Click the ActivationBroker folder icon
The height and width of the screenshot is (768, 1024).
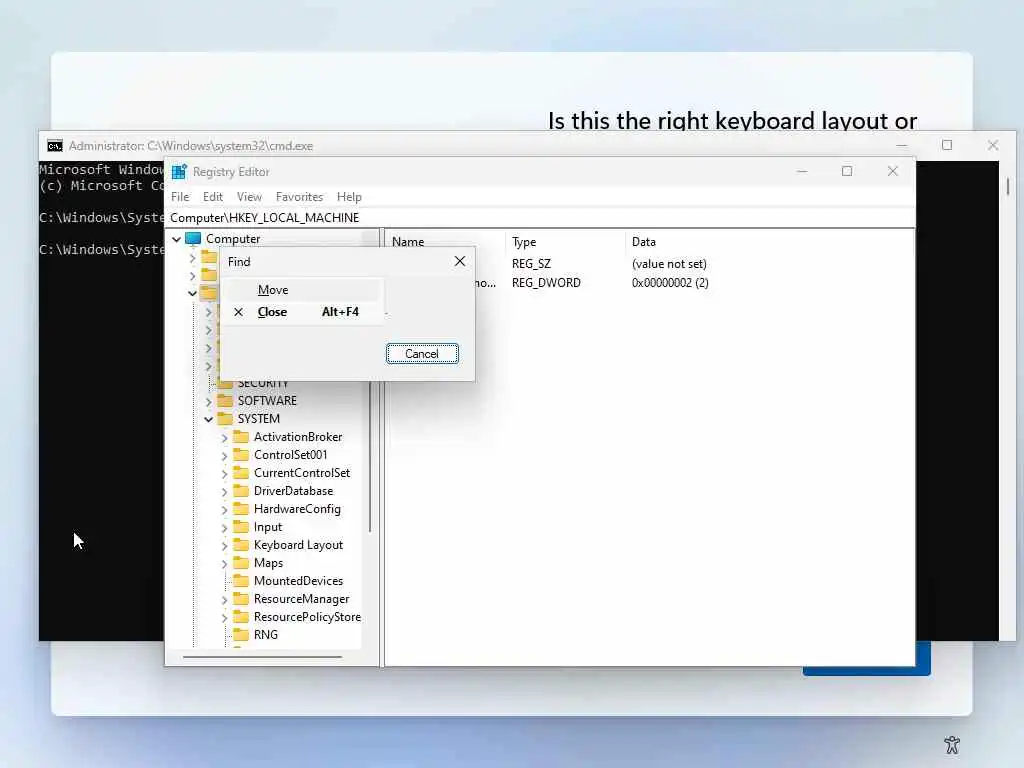[241, 436]
